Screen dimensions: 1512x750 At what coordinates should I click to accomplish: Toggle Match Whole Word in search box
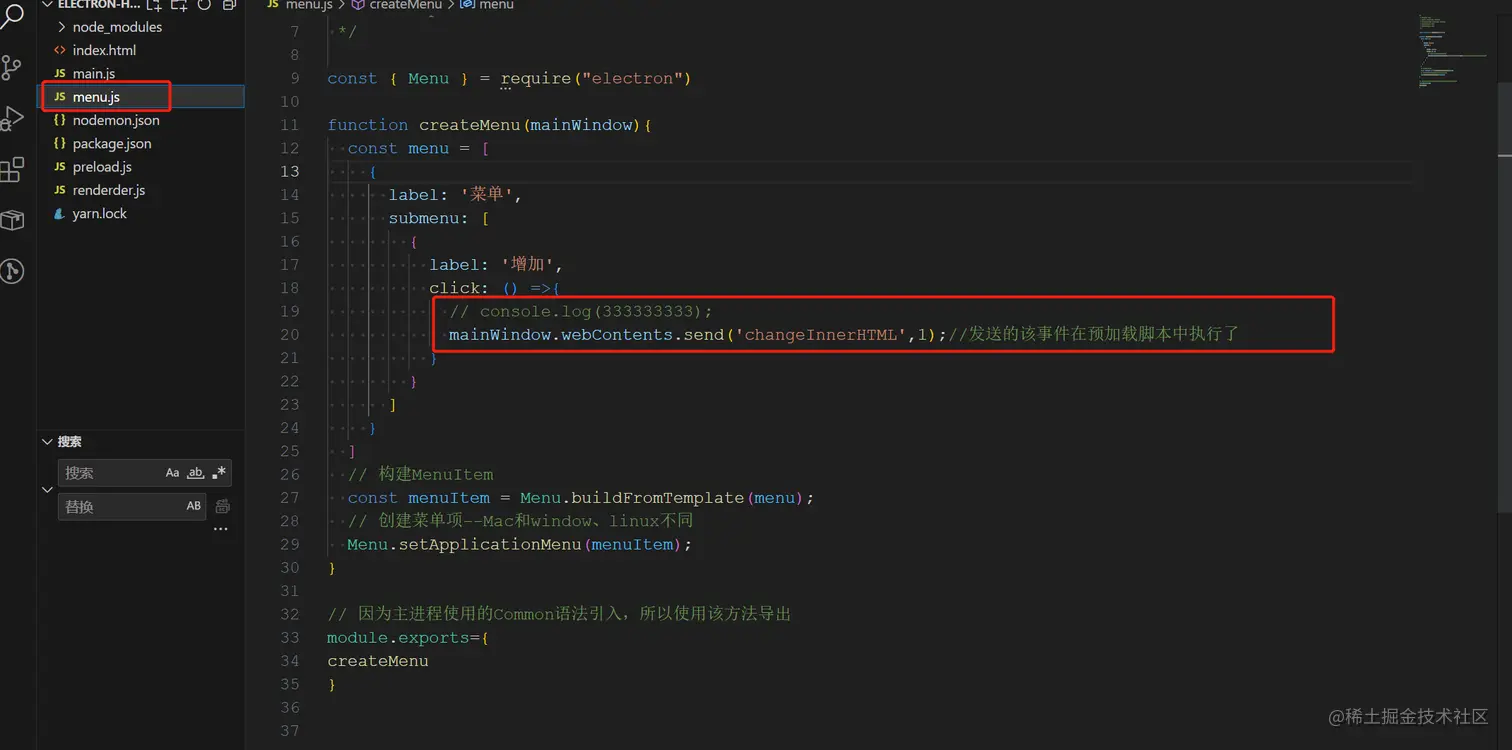click(196, 473)
